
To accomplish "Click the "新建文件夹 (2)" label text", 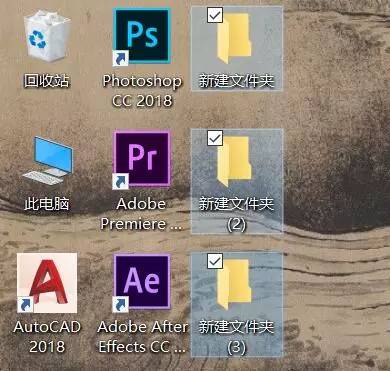I will pyautogui.click(x=236, y=214).
